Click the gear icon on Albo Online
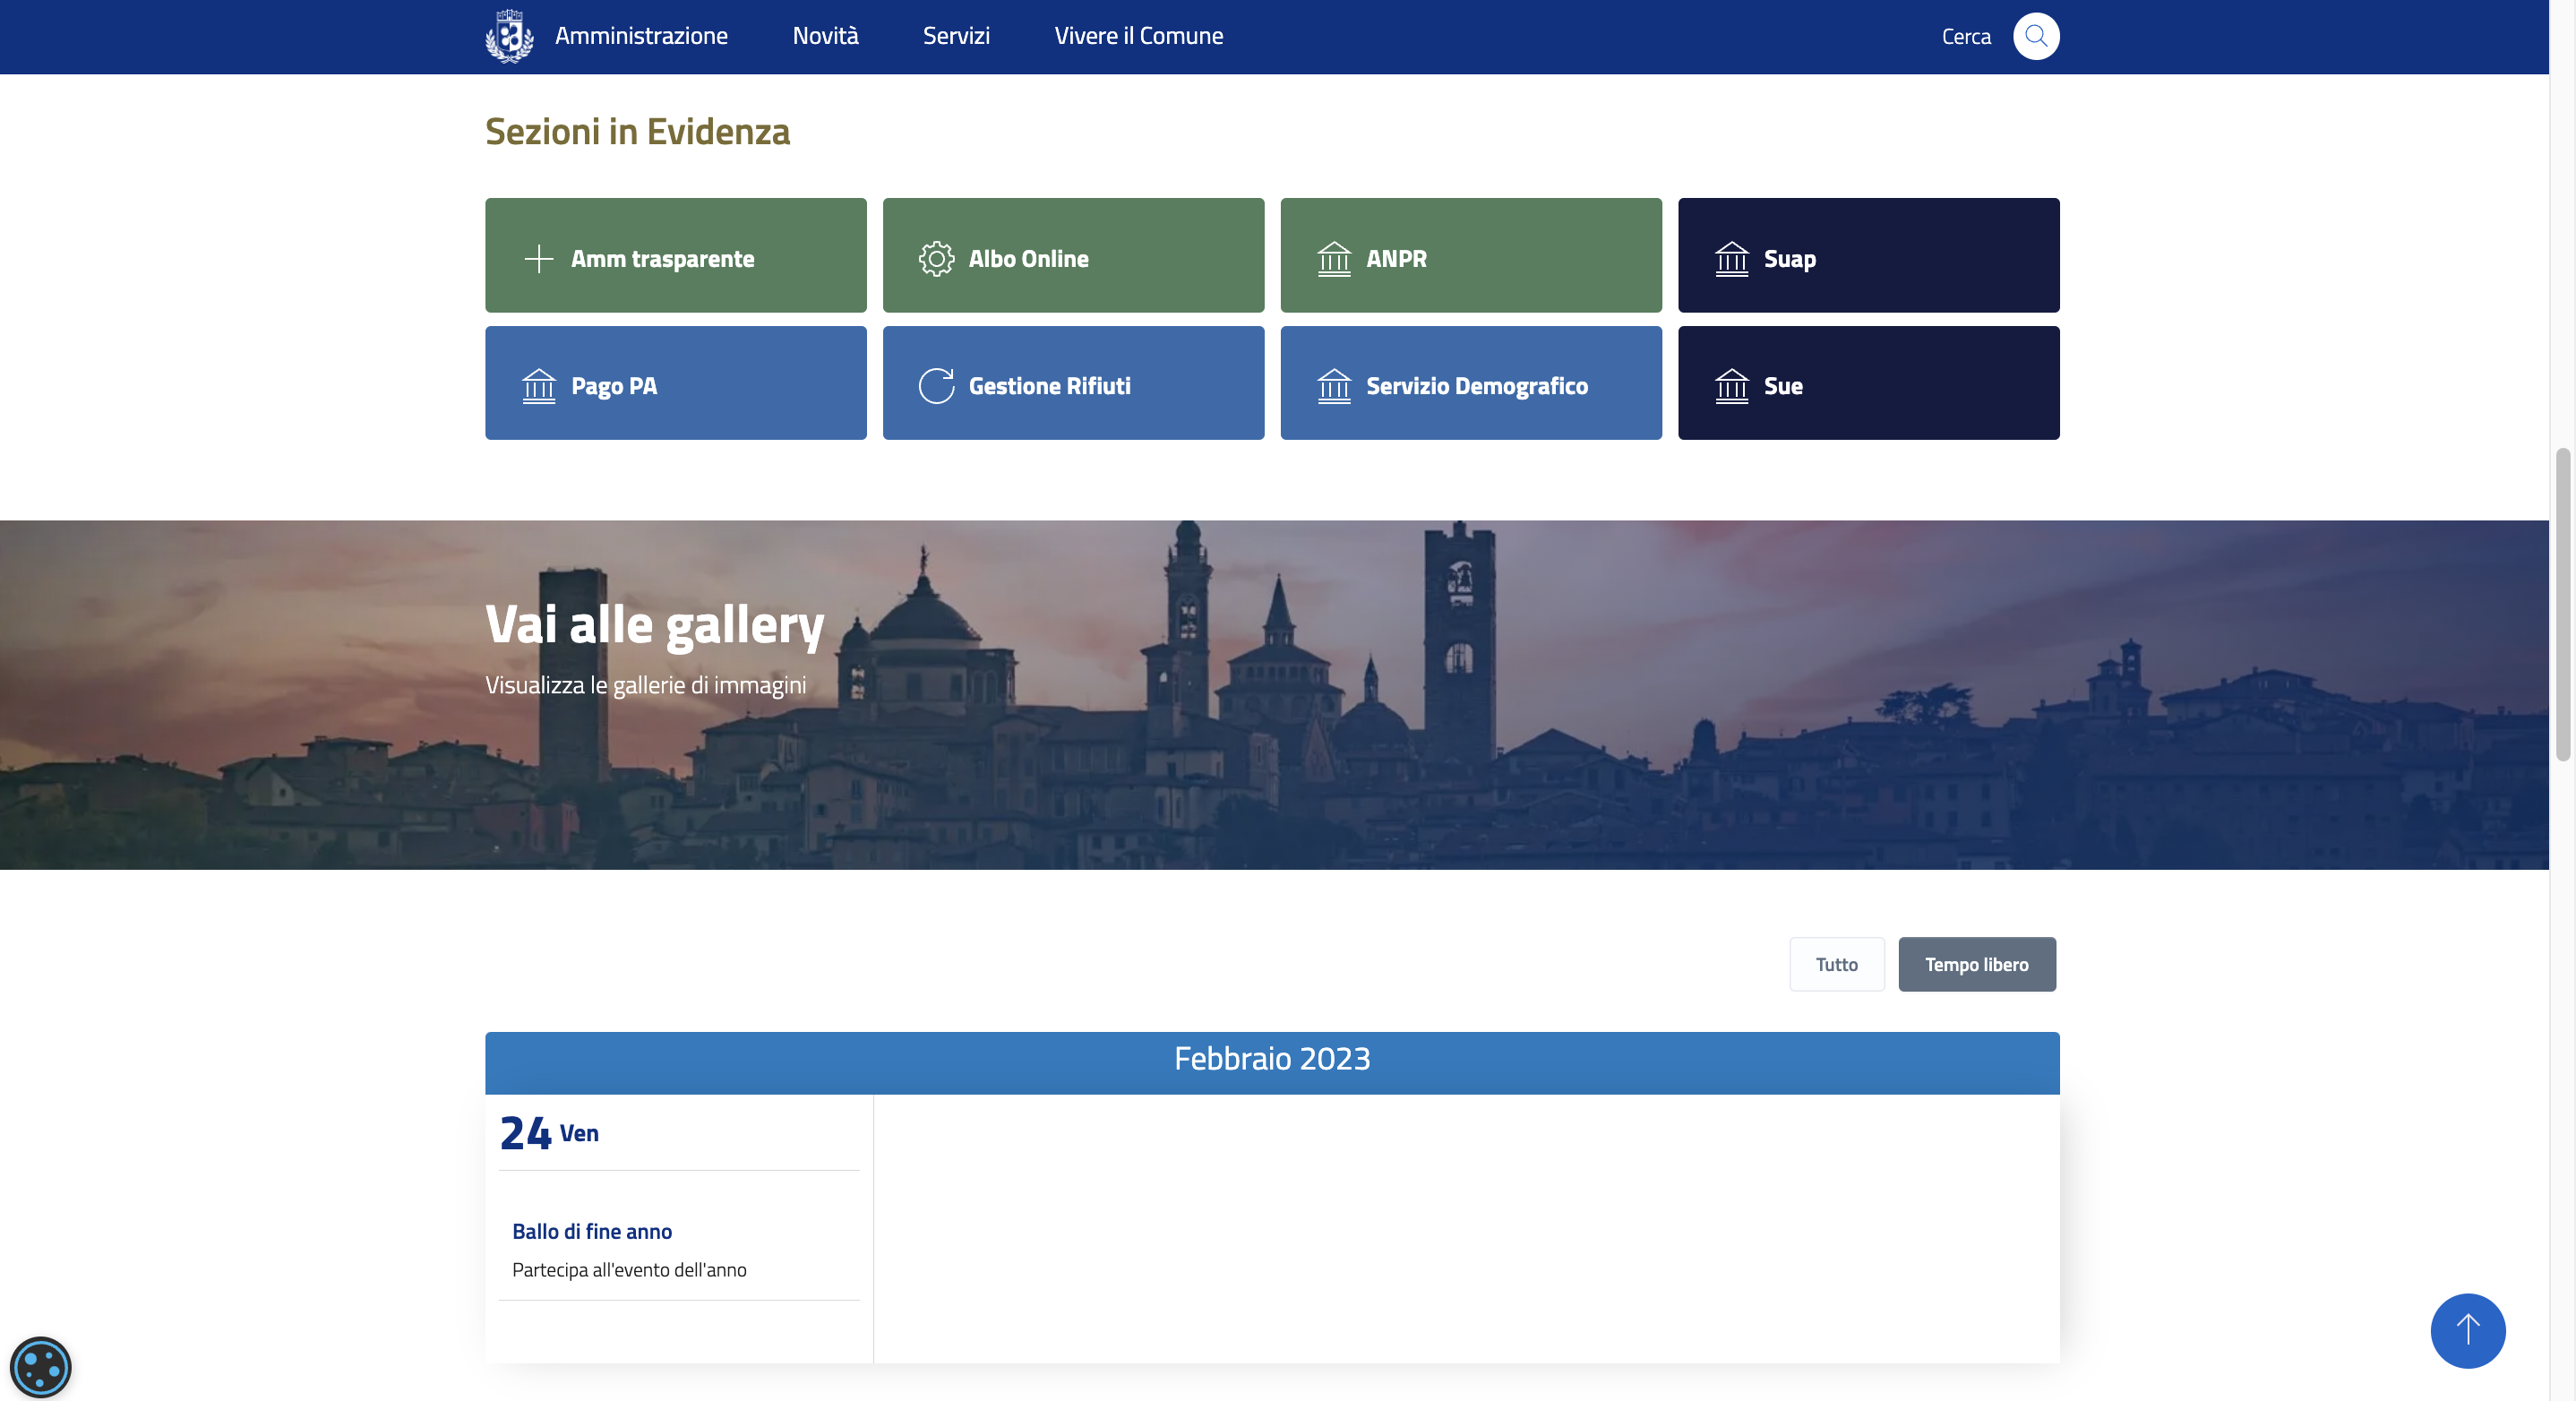The width and height of the screenshot is (2576, 1401). [x=936, y=258]
